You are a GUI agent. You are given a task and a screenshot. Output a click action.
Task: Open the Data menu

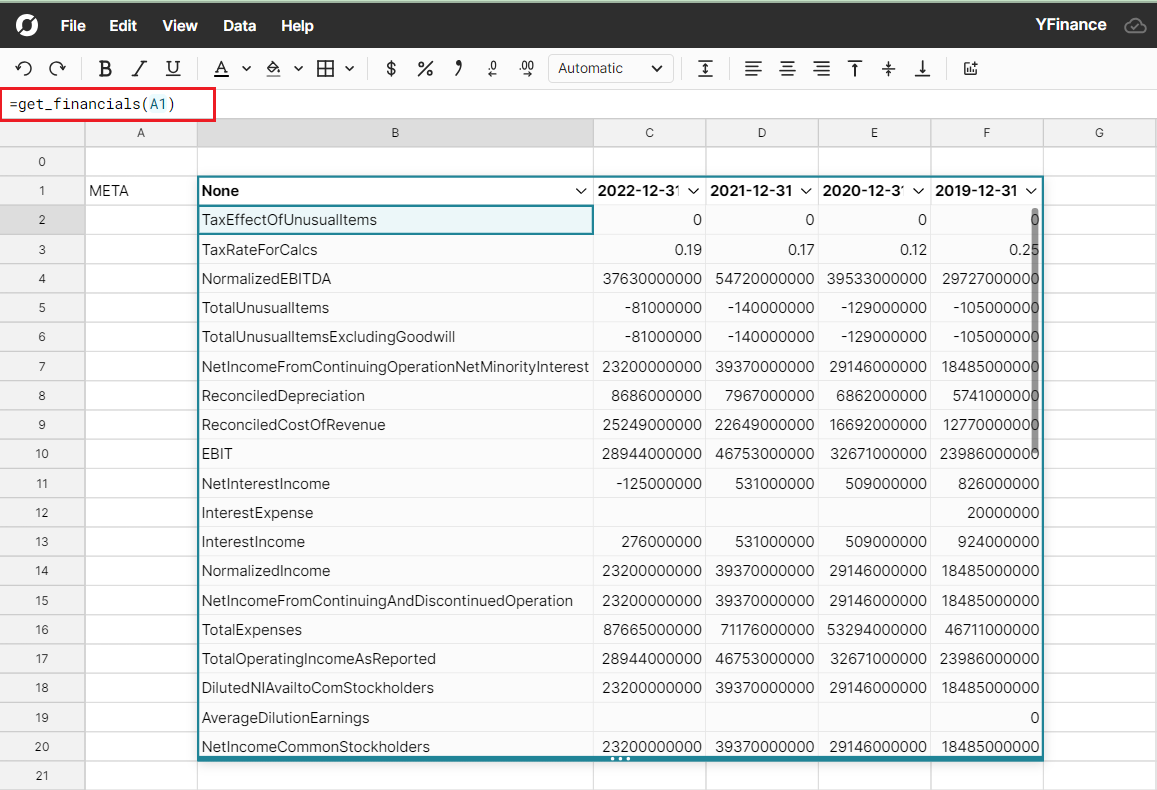(x=240, y=26)
